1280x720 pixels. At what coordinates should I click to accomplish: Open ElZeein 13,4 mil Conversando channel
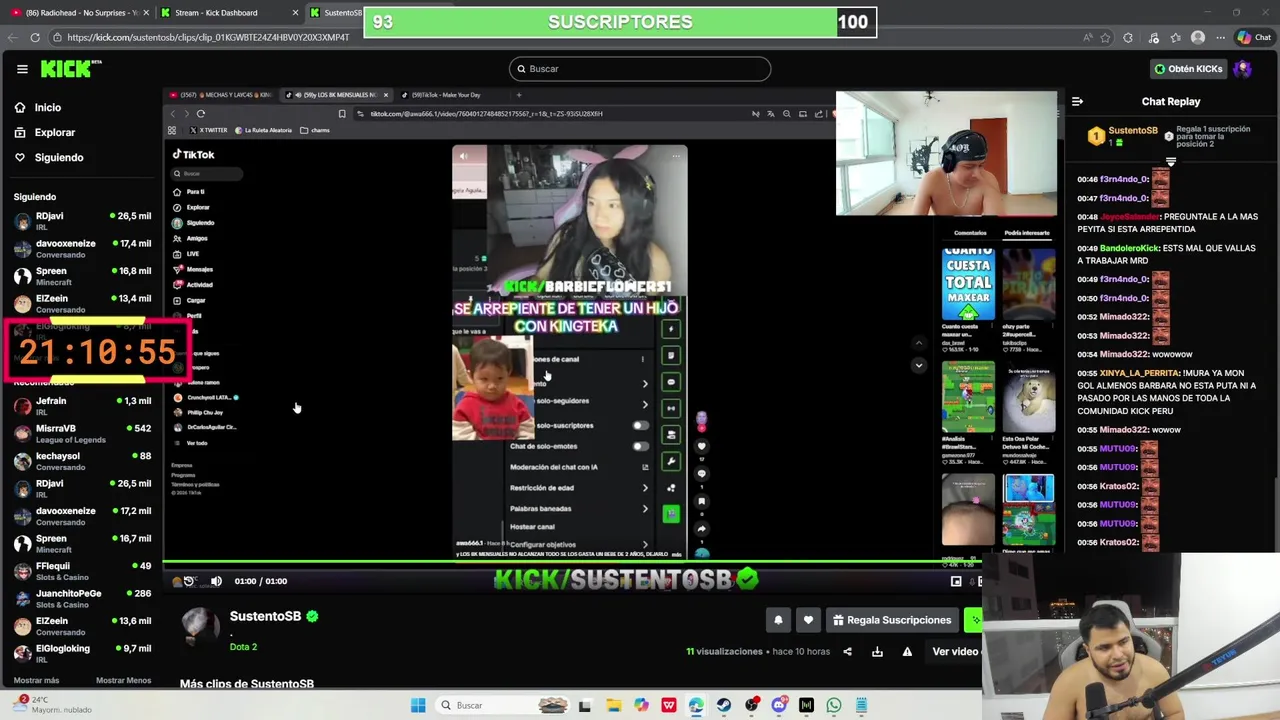tap(82, 304)
